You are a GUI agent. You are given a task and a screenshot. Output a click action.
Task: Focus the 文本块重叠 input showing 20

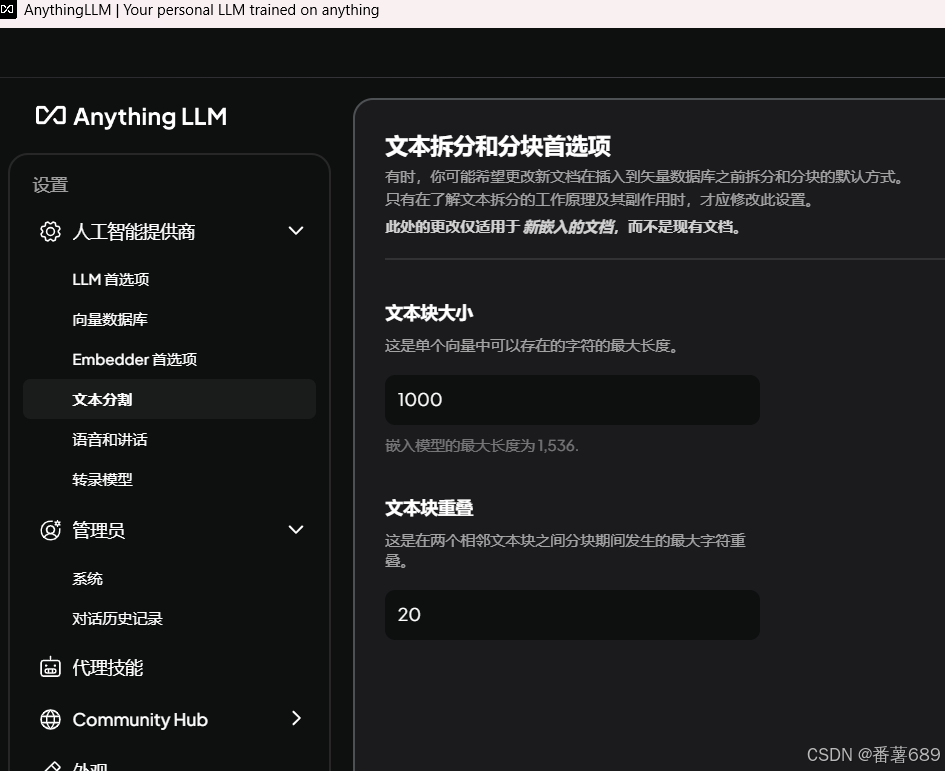[x=572, y=615]
